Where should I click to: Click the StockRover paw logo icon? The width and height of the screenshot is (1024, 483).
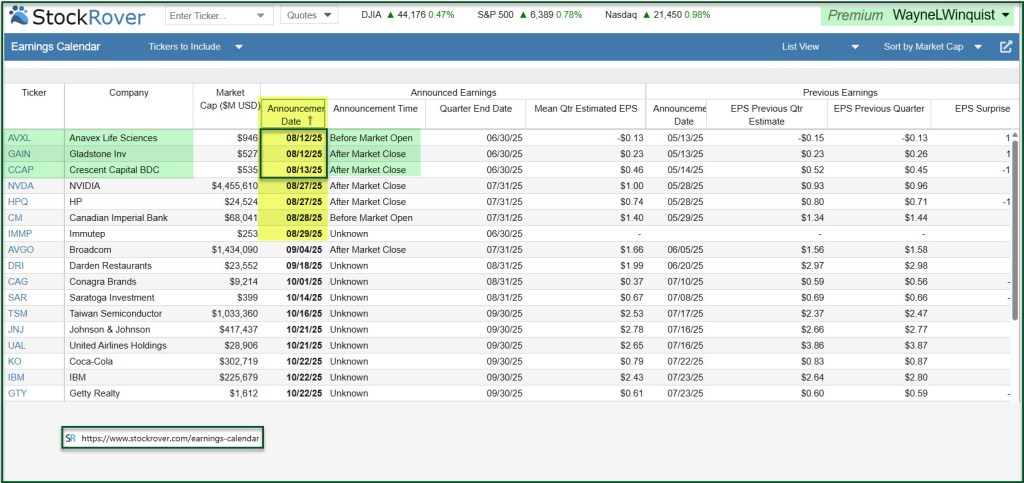click(x=20, y=15)
